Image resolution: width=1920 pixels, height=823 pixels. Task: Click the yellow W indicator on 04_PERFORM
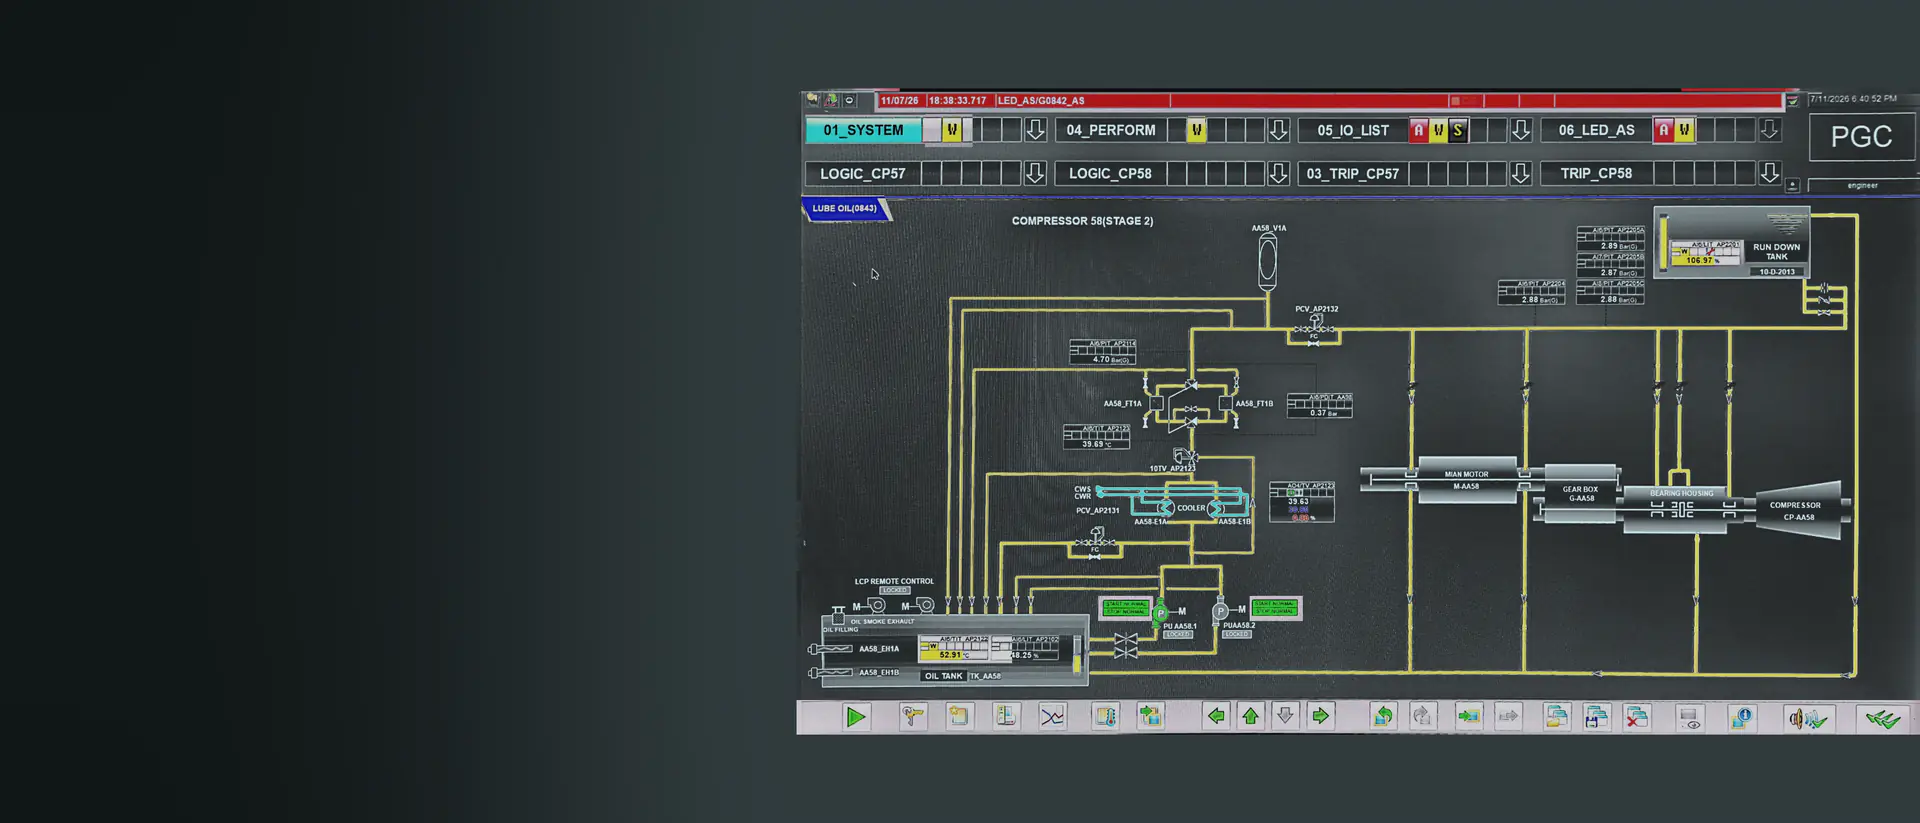click(x=1196, y=130)
